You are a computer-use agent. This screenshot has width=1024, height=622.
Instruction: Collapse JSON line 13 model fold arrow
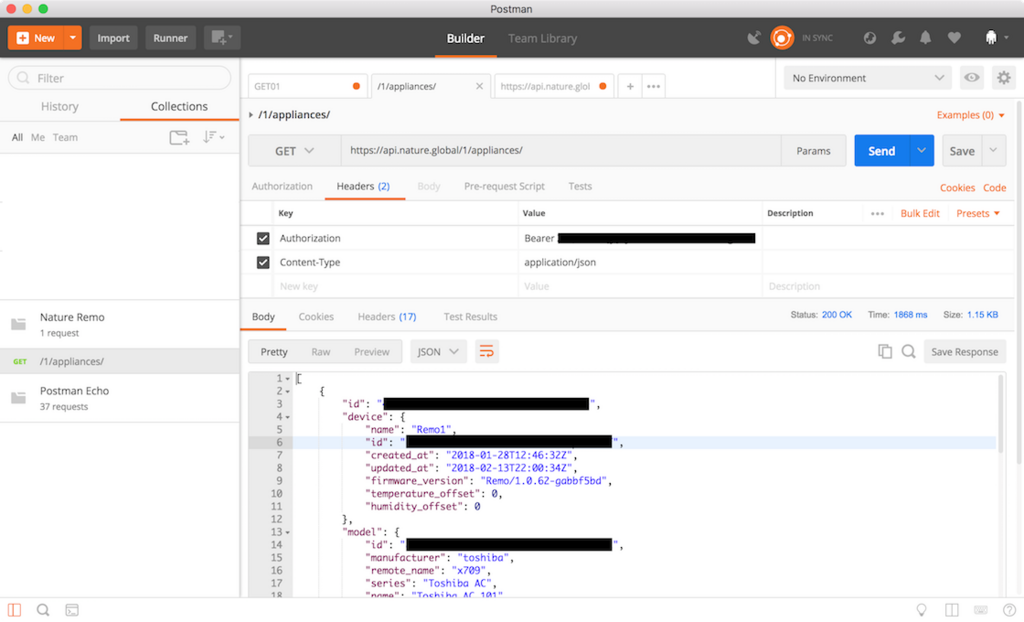click(287, 532)
